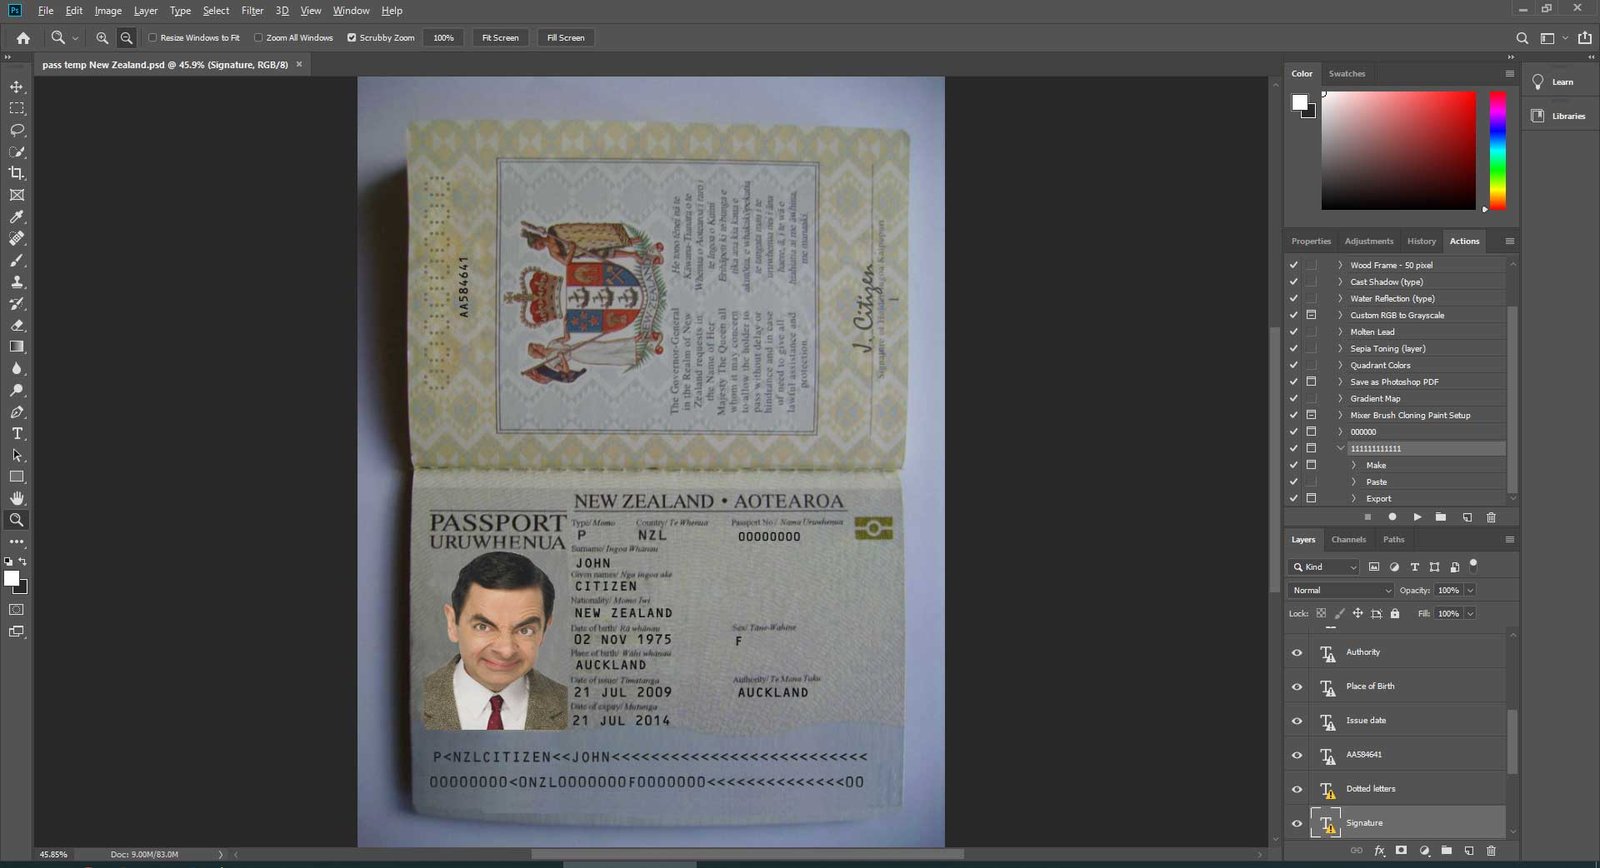Viewport: 1600px width, 868px height.
Task: Open the Search icon at top right
Action: [x=1522, y=38]
